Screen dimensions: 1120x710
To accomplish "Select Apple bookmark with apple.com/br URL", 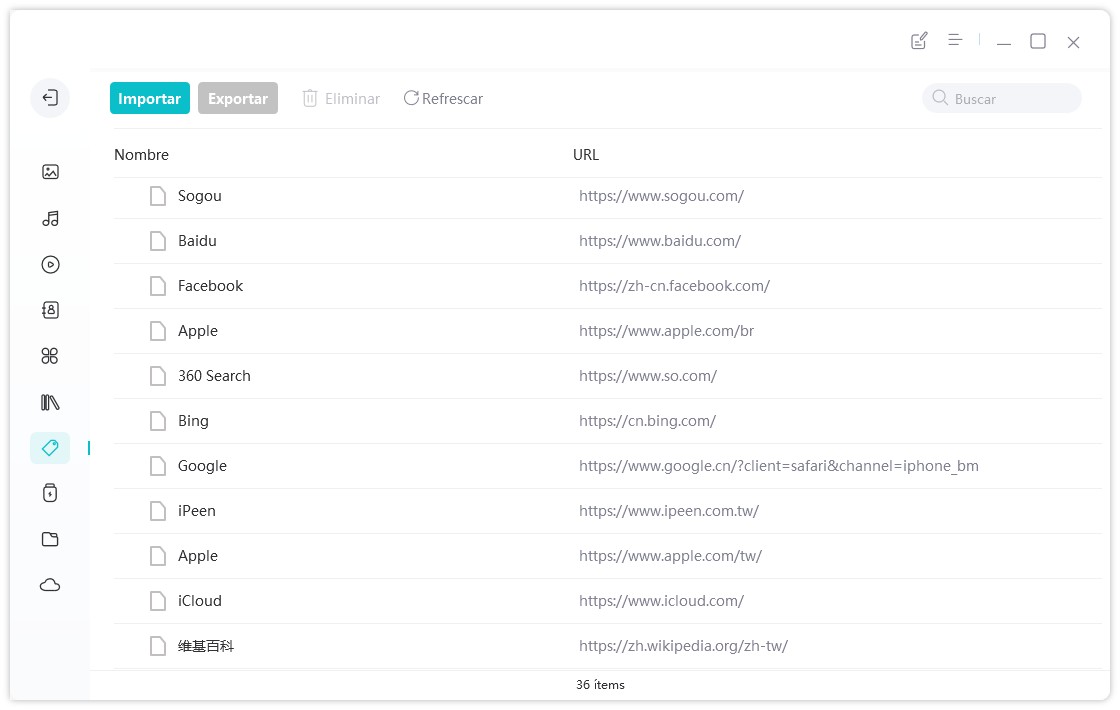I will point(198,331).
